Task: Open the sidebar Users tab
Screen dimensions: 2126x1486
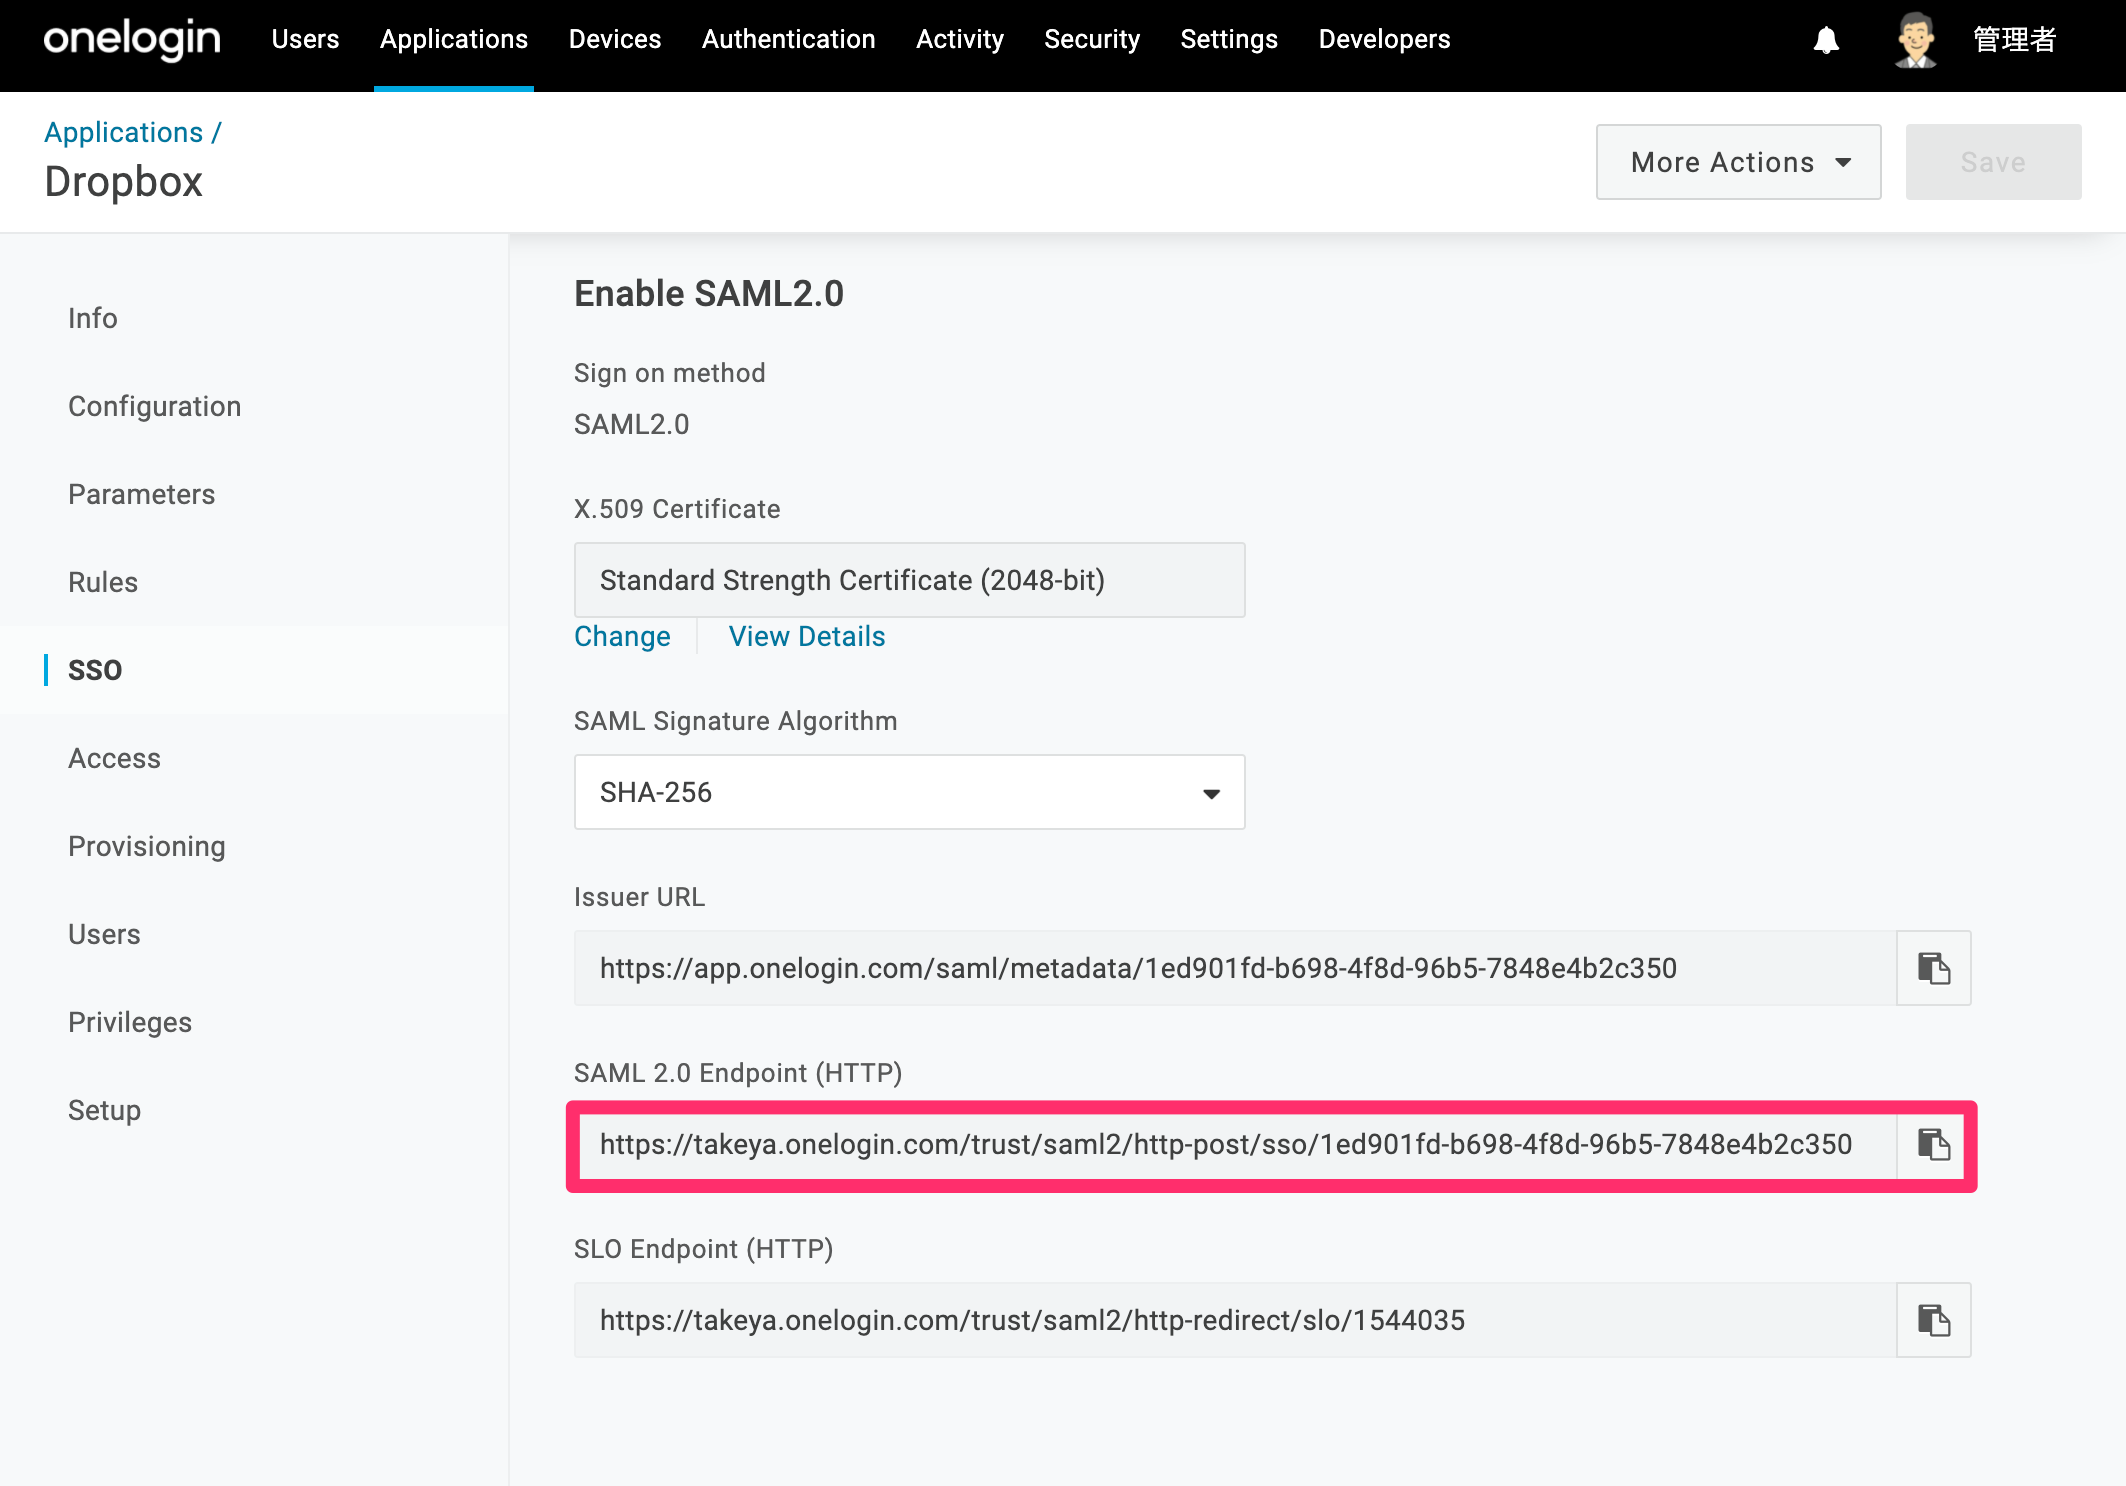Action: pos(104,934)
